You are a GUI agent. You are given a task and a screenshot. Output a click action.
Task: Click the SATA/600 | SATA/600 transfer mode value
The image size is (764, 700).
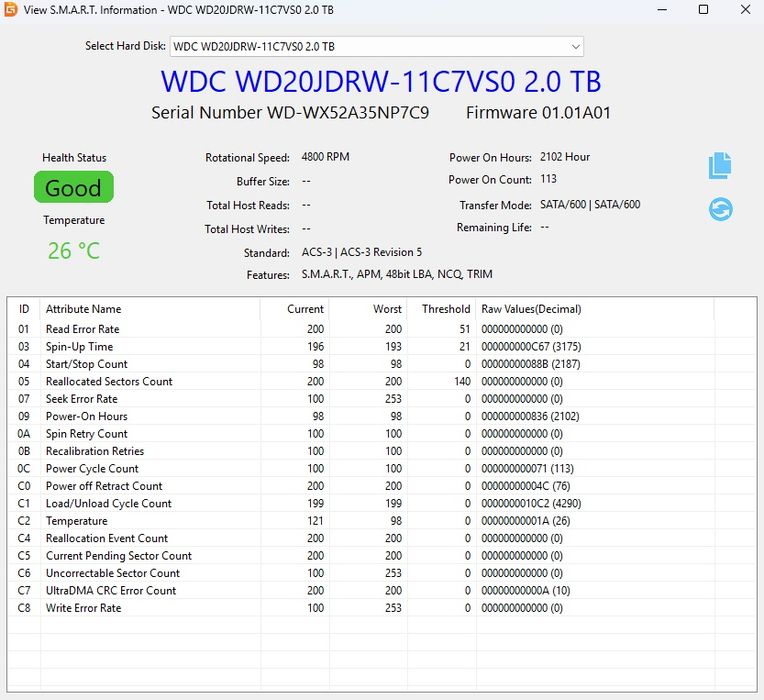pyautogui.click(x=590, y=205)
